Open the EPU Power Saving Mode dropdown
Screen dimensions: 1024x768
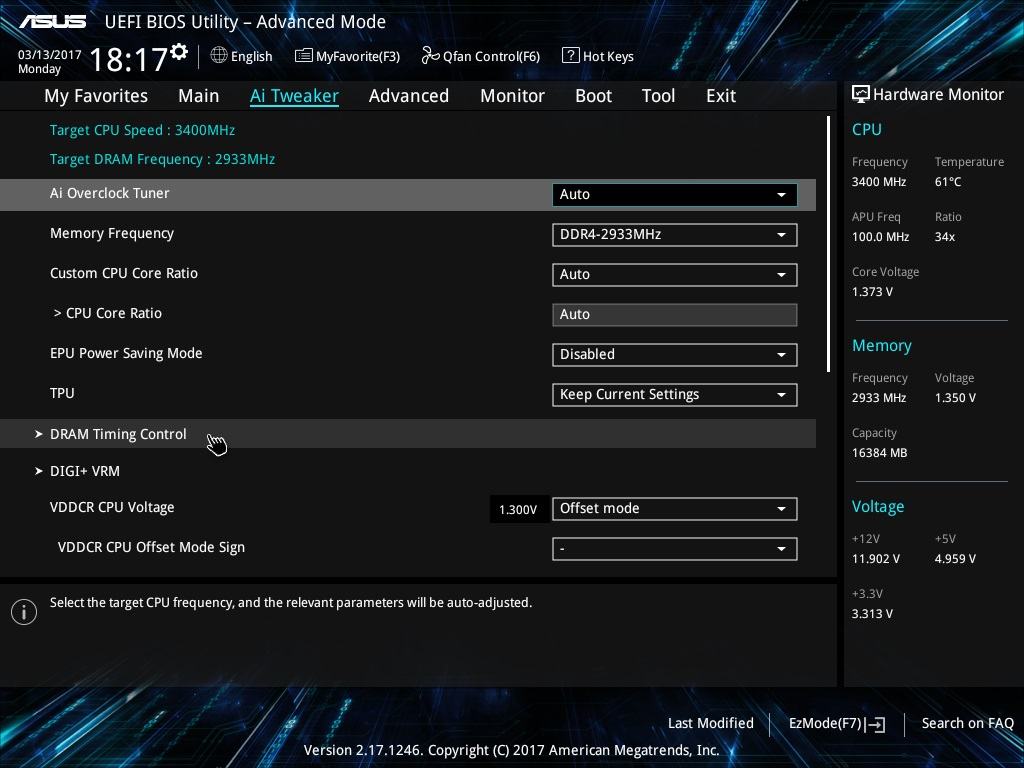[x=675, y=355]
